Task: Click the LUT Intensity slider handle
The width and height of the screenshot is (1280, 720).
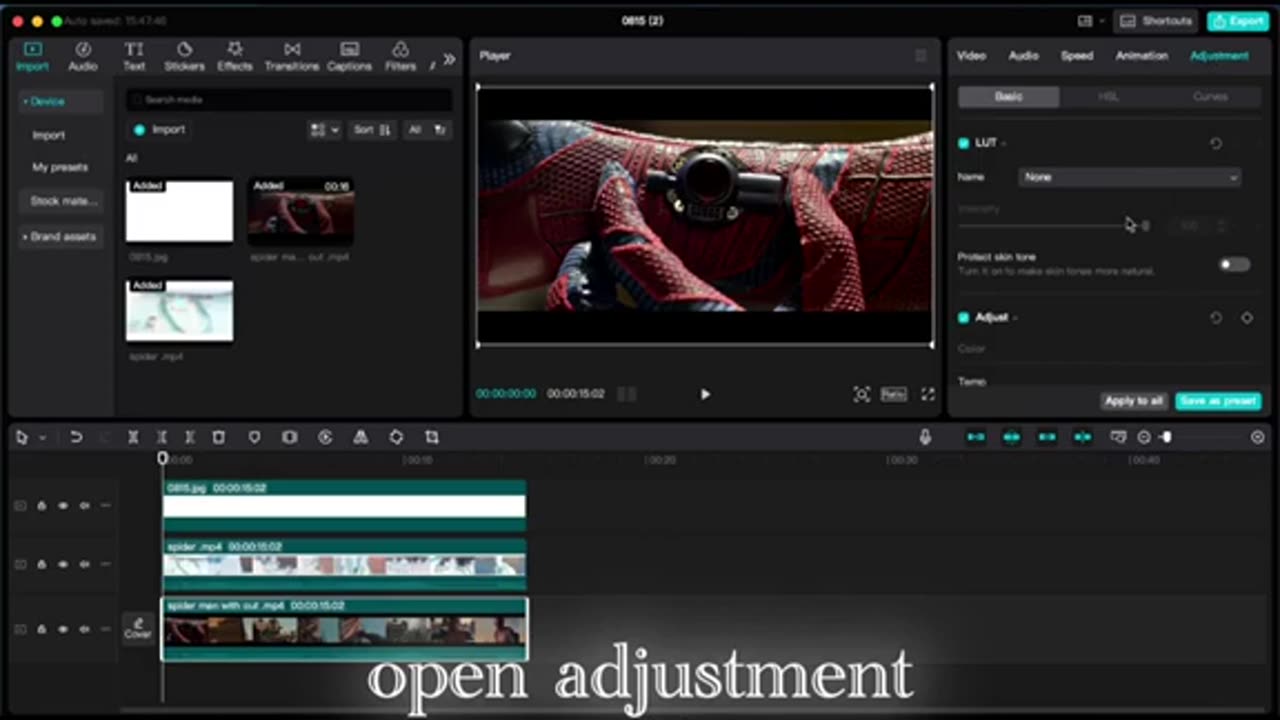Action: [x=1145, y=227]
